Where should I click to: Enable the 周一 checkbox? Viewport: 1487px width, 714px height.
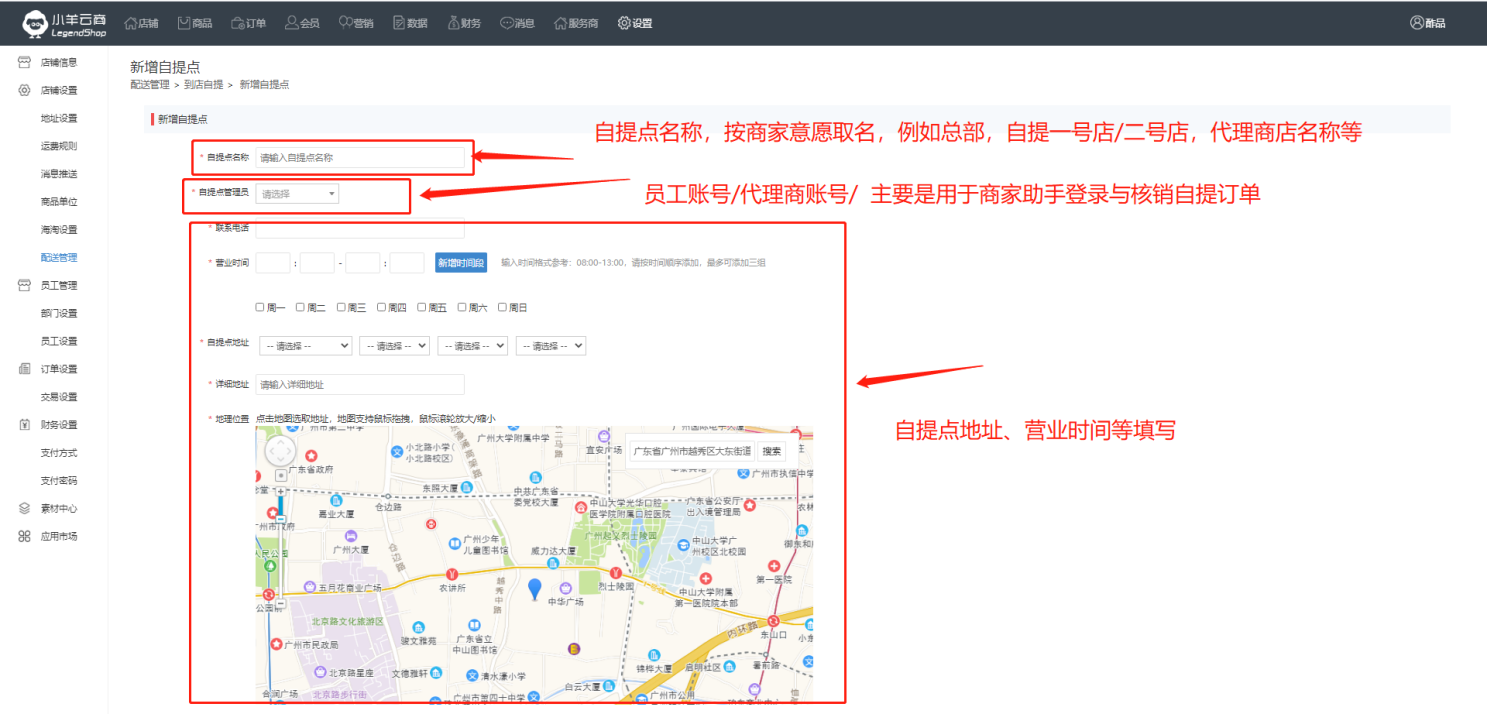260,308
